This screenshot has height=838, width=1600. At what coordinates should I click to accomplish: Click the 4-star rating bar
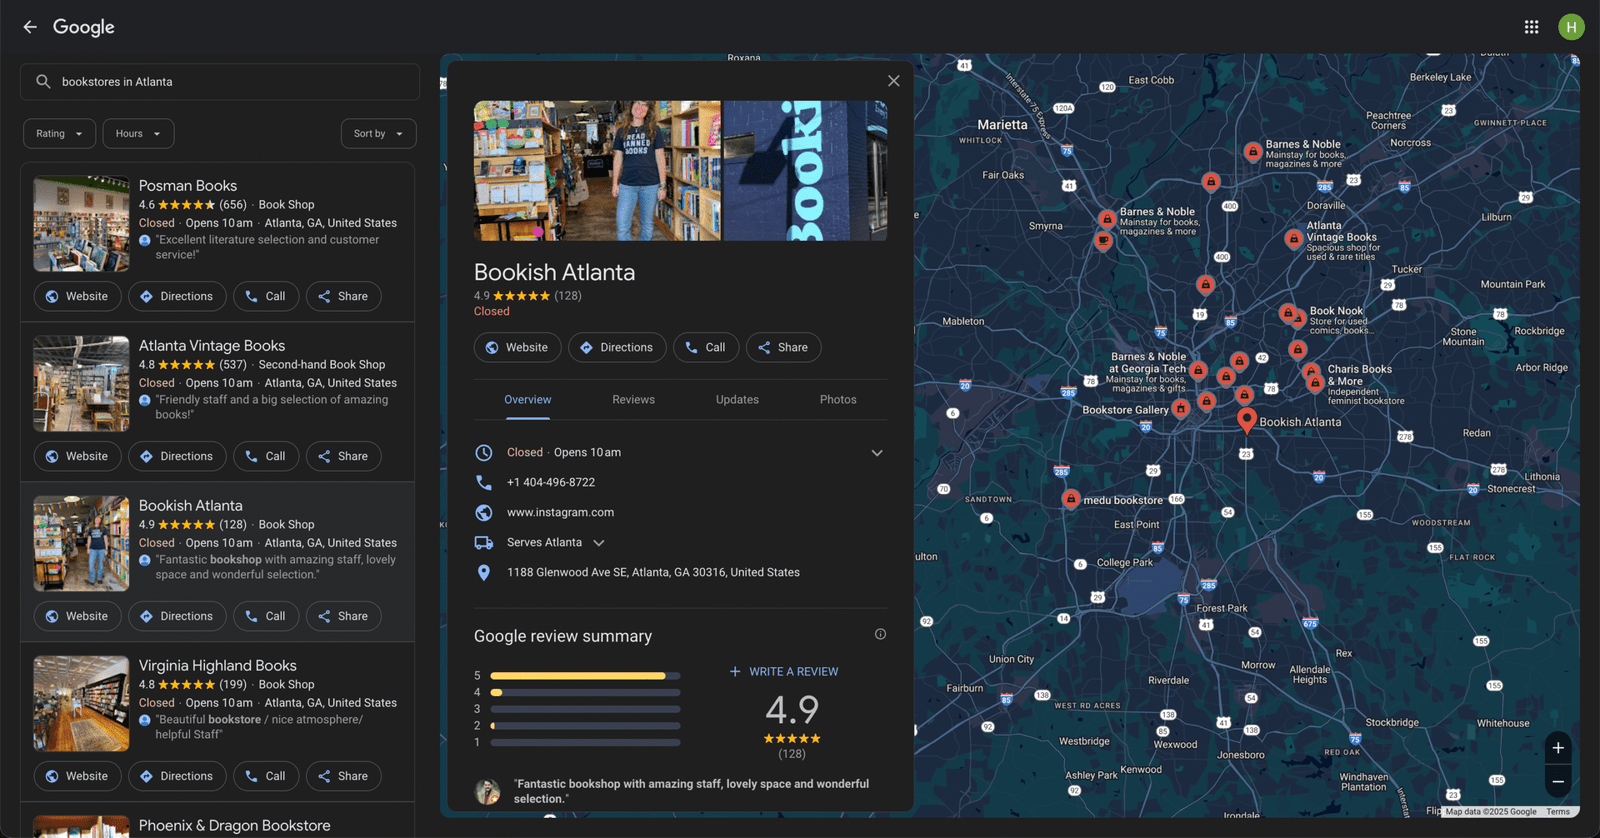click(x=585, y=692)
